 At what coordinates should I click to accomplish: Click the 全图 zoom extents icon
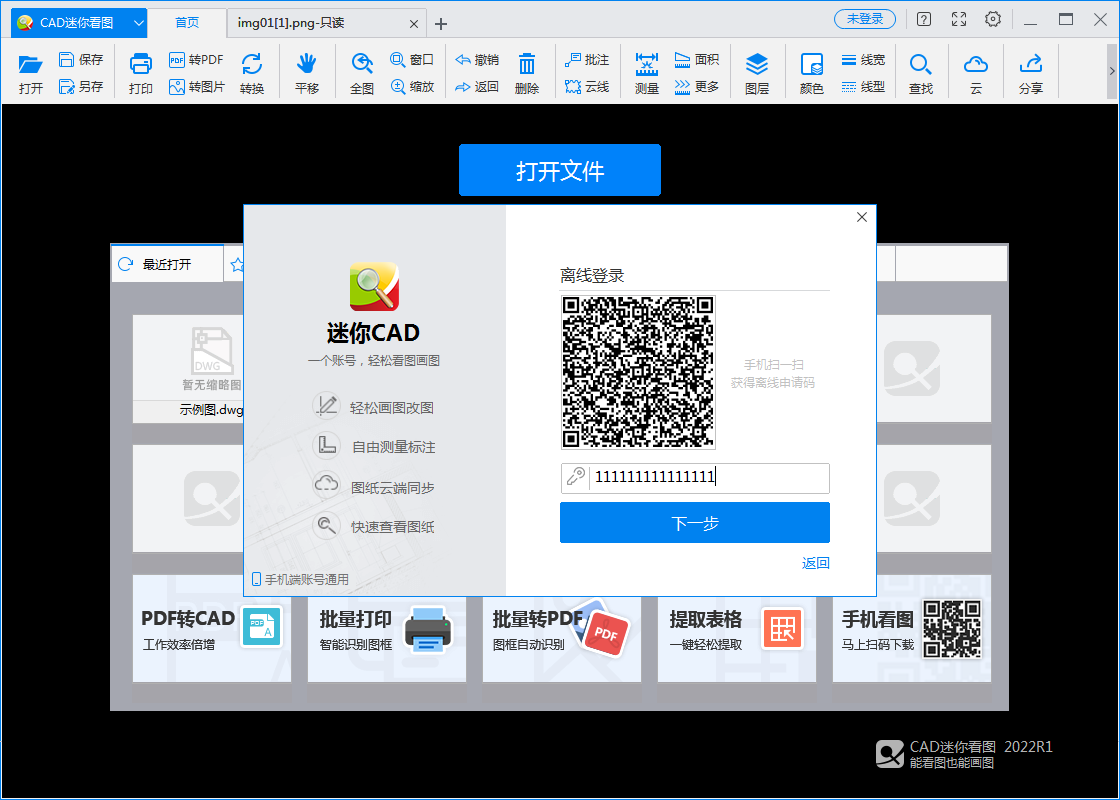pos(362,73)
